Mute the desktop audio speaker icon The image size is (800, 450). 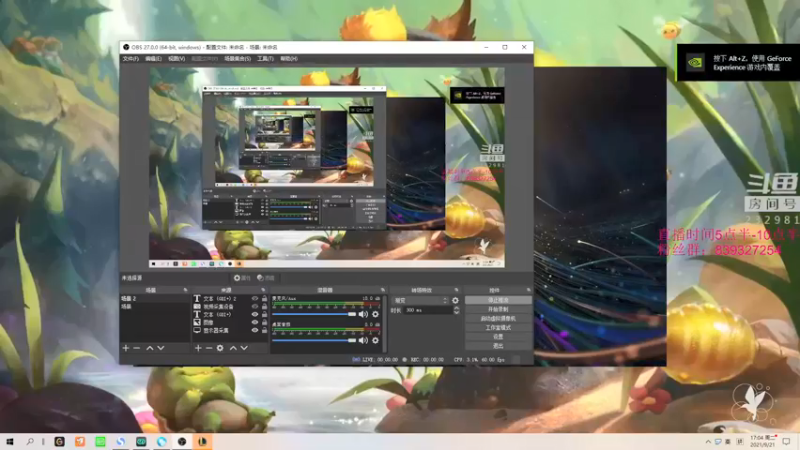click(x=363, y=340)
